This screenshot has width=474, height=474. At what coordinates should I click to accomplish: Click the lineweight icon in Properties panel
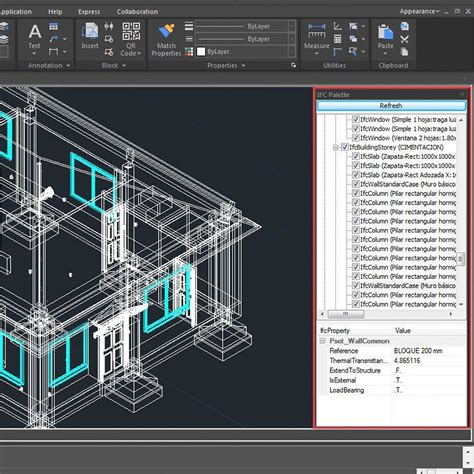pyautogui.click(x=189, y=26)
